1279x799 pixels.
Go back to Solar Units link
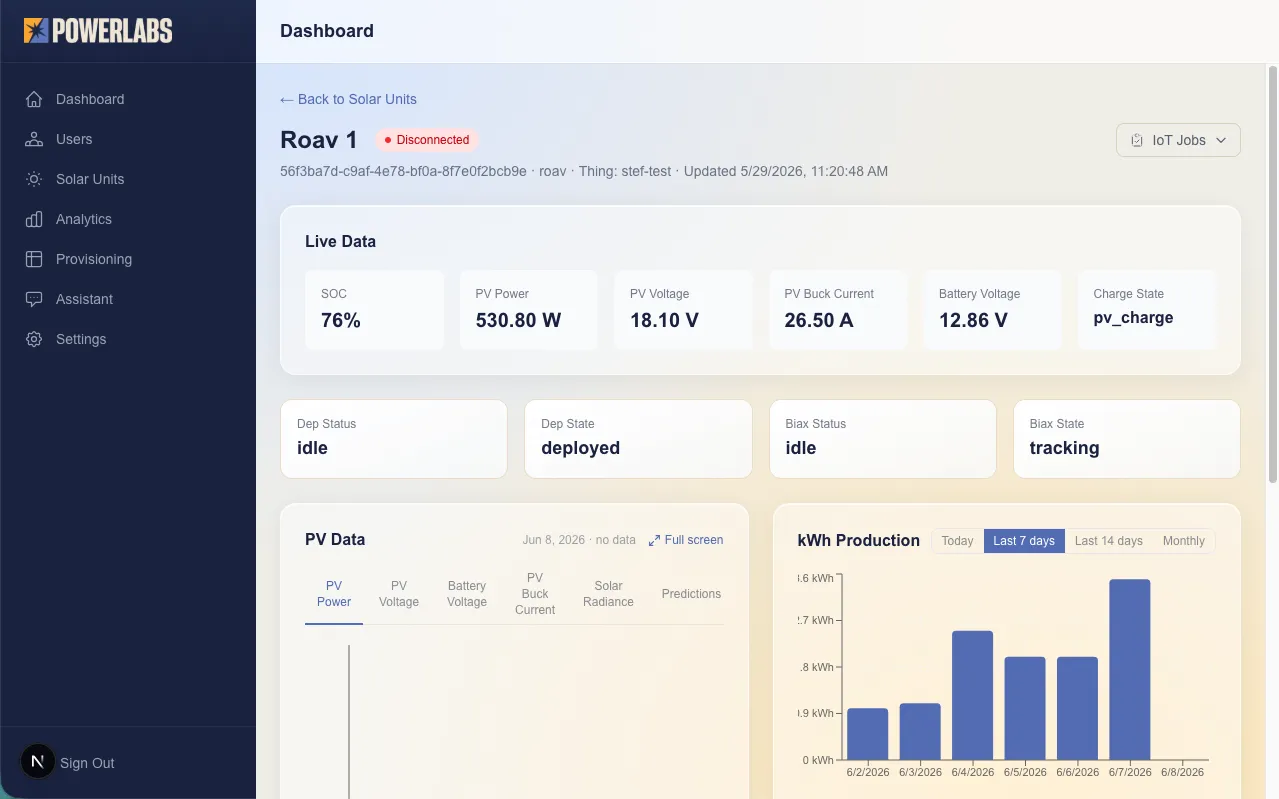click(348, 99)
